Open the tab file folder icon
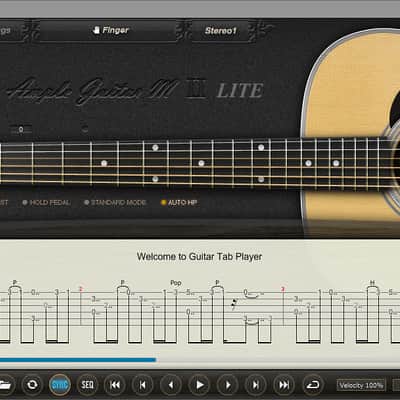Image resolution: width=400 pixels, height=400 pixels. 5,385
